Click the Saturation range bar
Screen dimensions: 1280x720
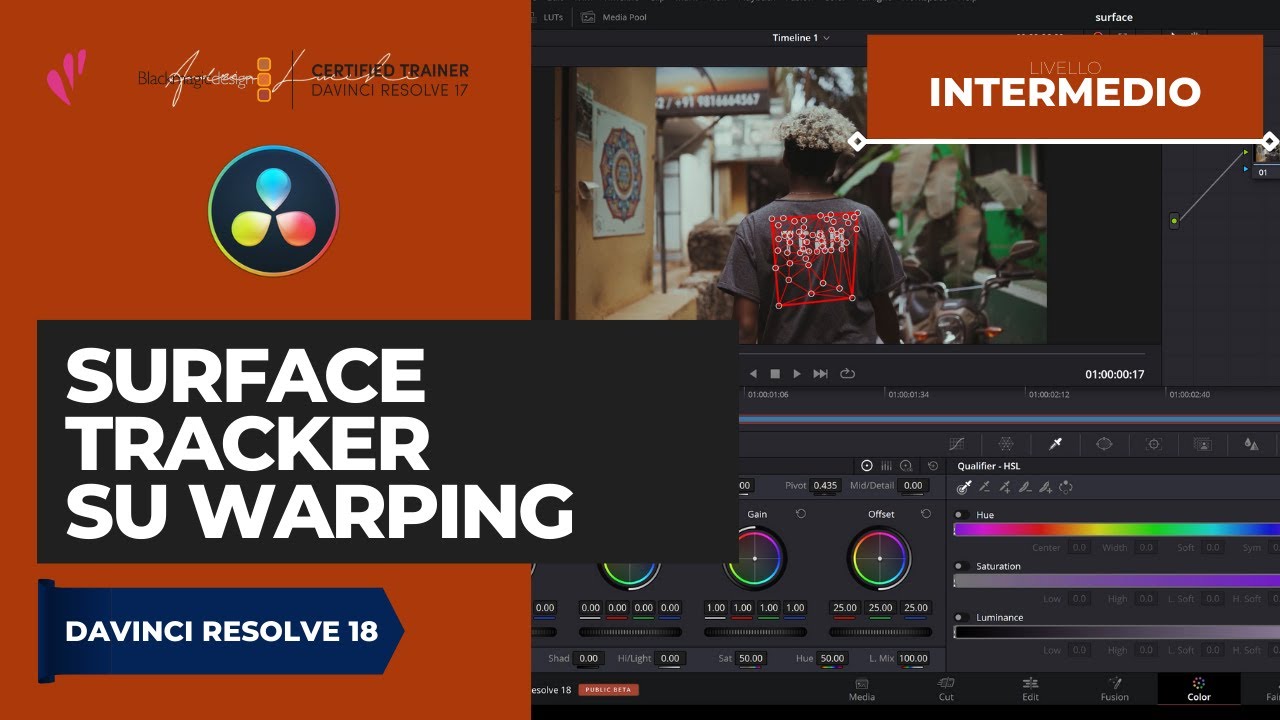tap(1117, 581)
